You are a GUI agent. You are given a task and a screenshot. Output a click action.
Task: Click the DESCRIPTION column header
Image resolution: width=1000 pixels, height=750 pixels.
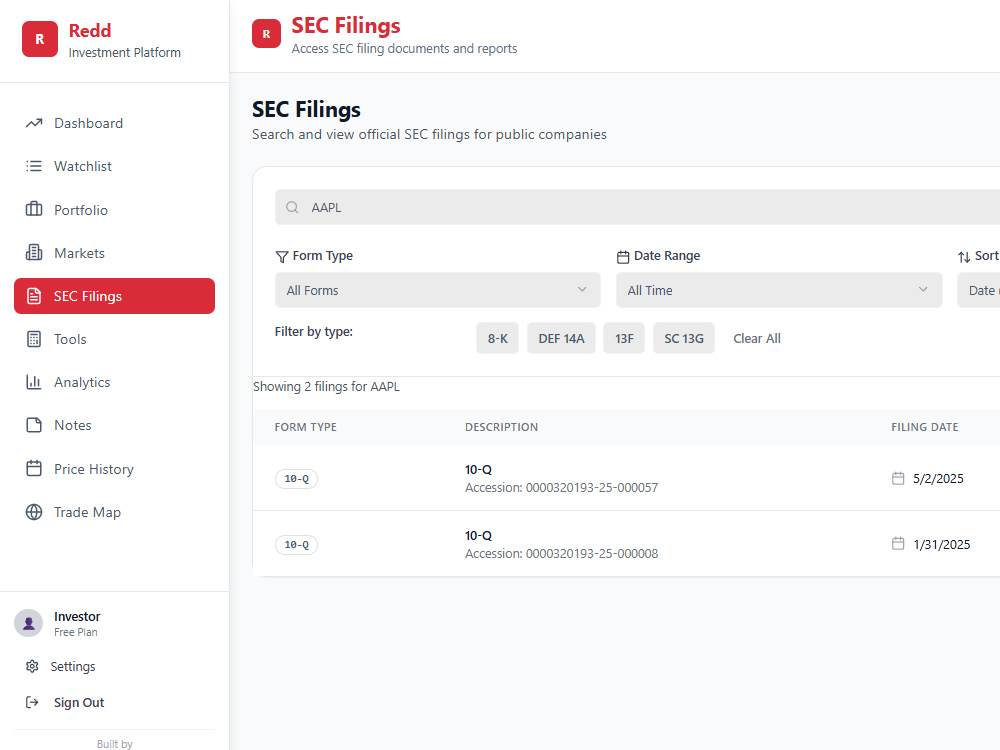(501, 427)
